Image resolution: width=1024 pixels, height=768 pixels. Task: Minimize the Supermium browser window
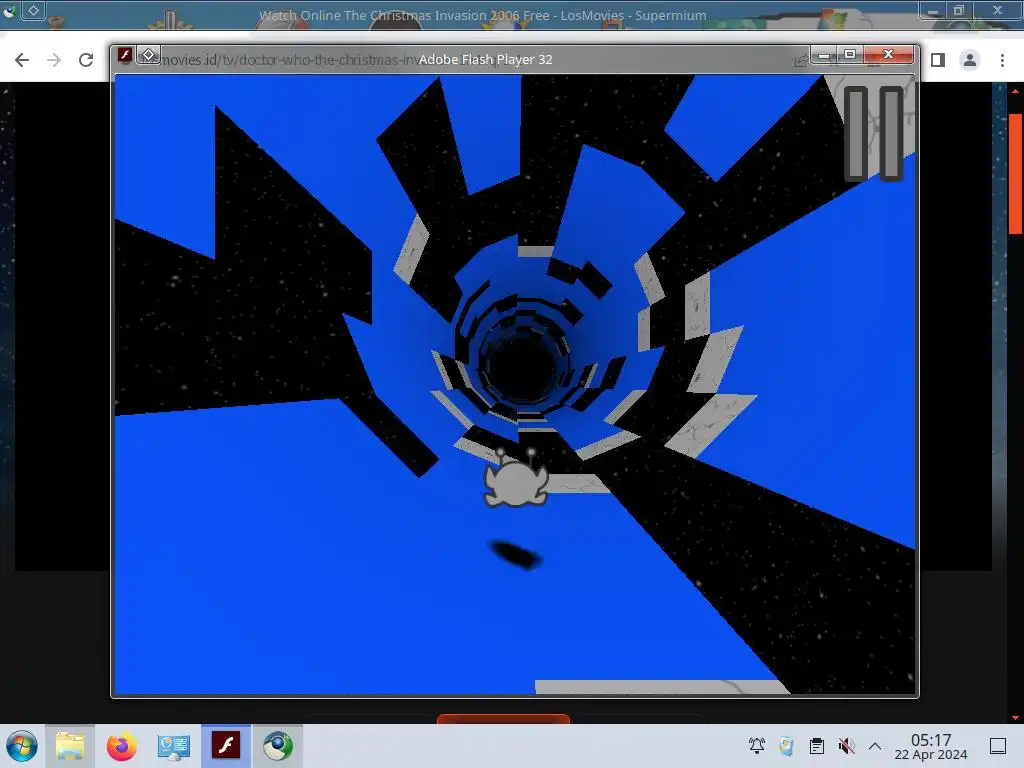(x=933, y=10)
